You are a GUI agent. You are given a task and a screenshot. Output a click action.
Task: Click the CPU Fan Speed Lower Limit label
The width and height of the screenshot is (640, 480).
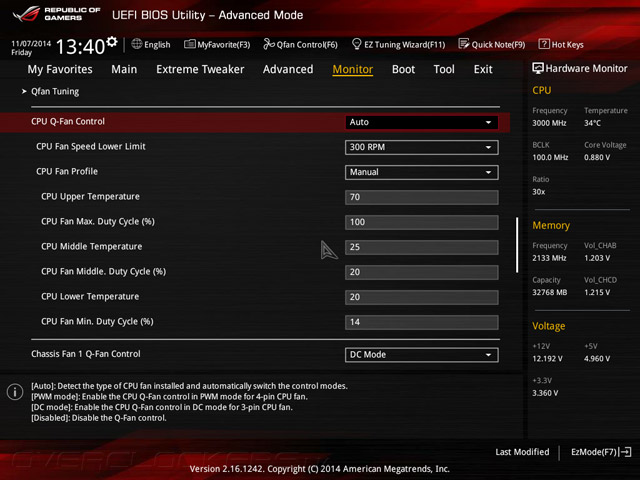[91, 147]
